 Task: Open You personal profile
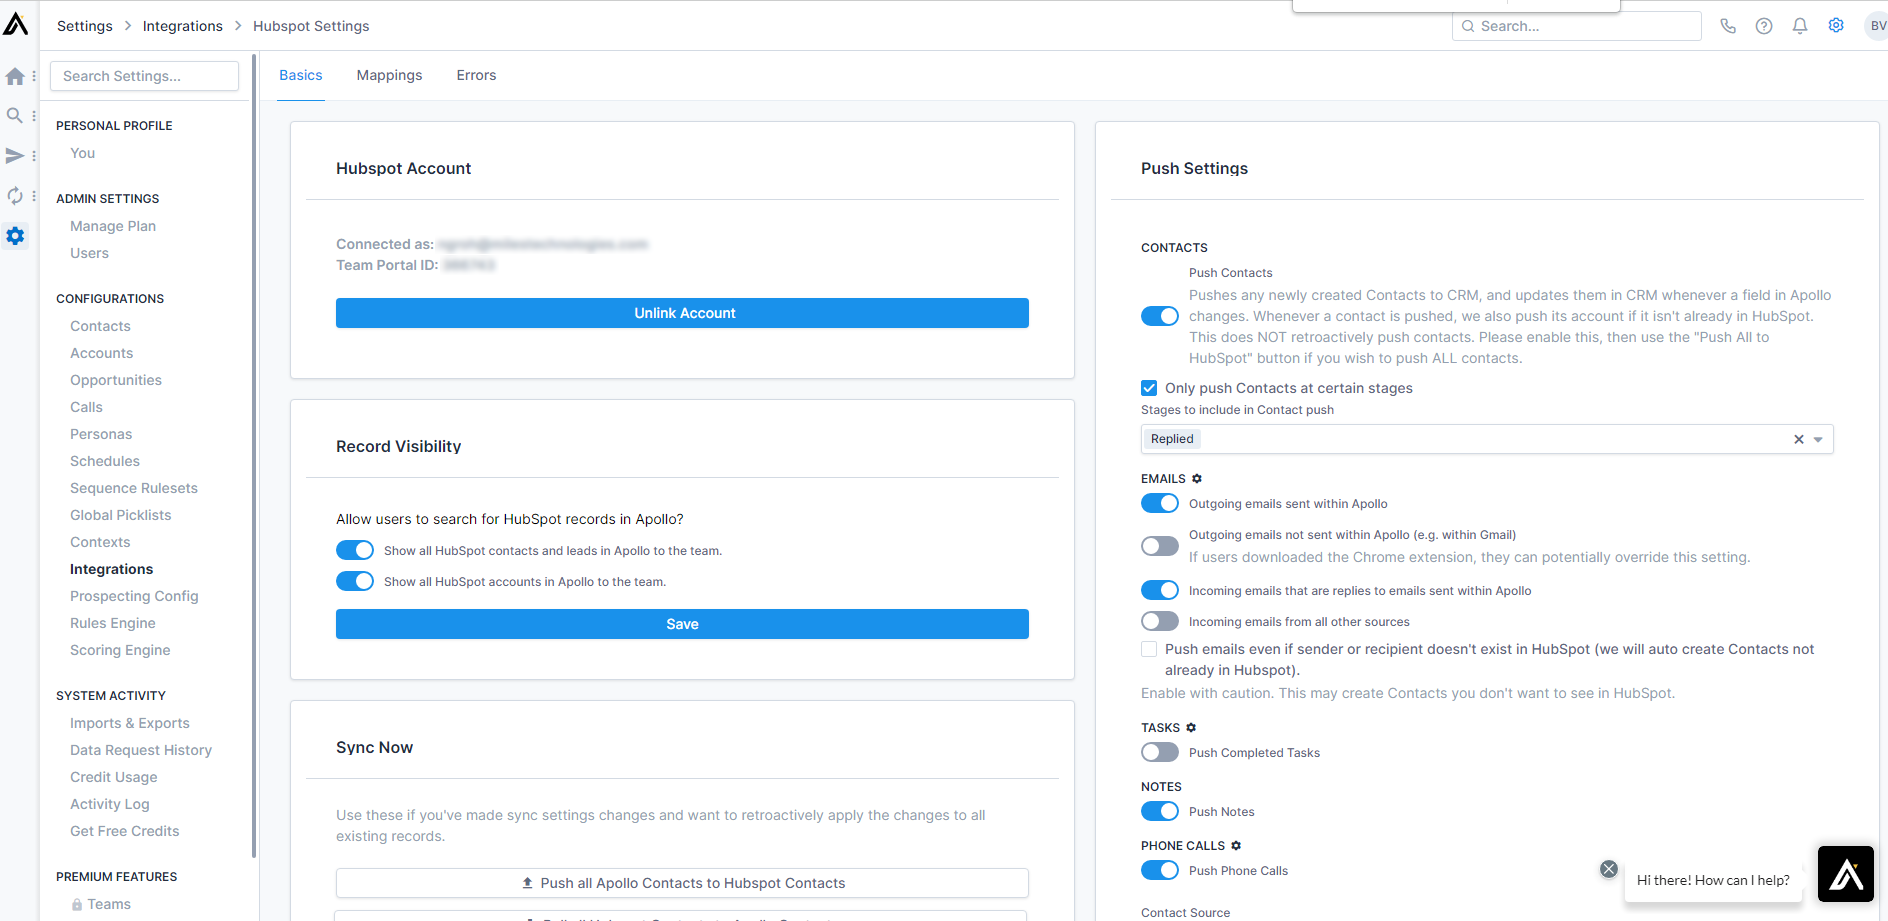pyautogui.click(x=82, y=153)
